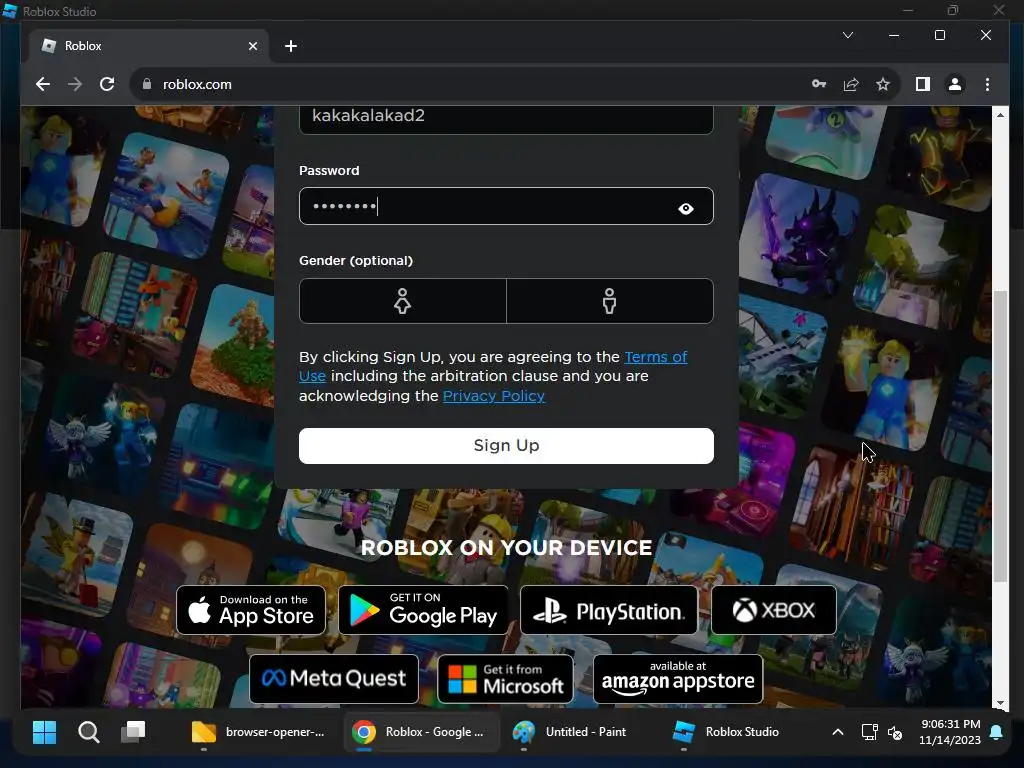Open the Xbox badge
The height and width of the screenshot is (768, 1024).
click(x=774, y=610)
